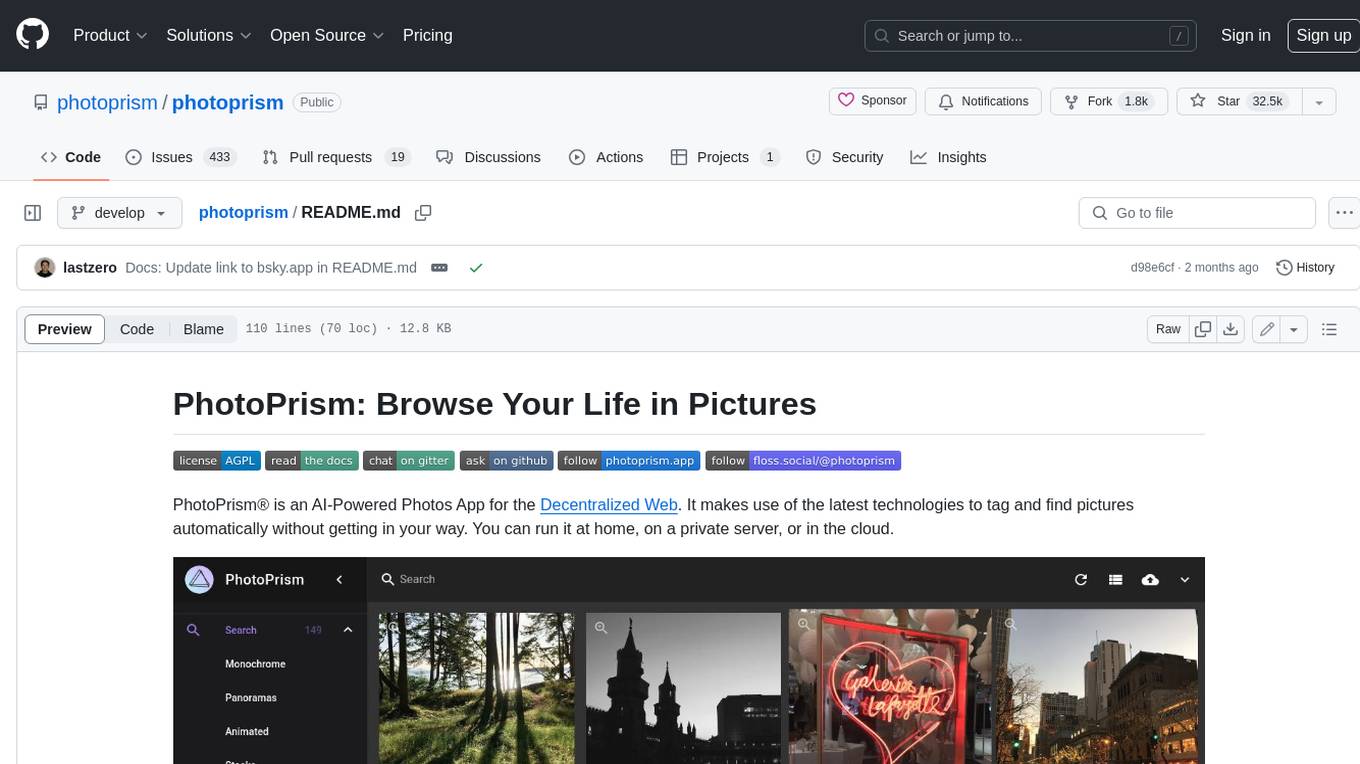The height and width of the screenshot is (764, 1360).
Task: Click the chat on gitter badge
Action: [409, 461]
